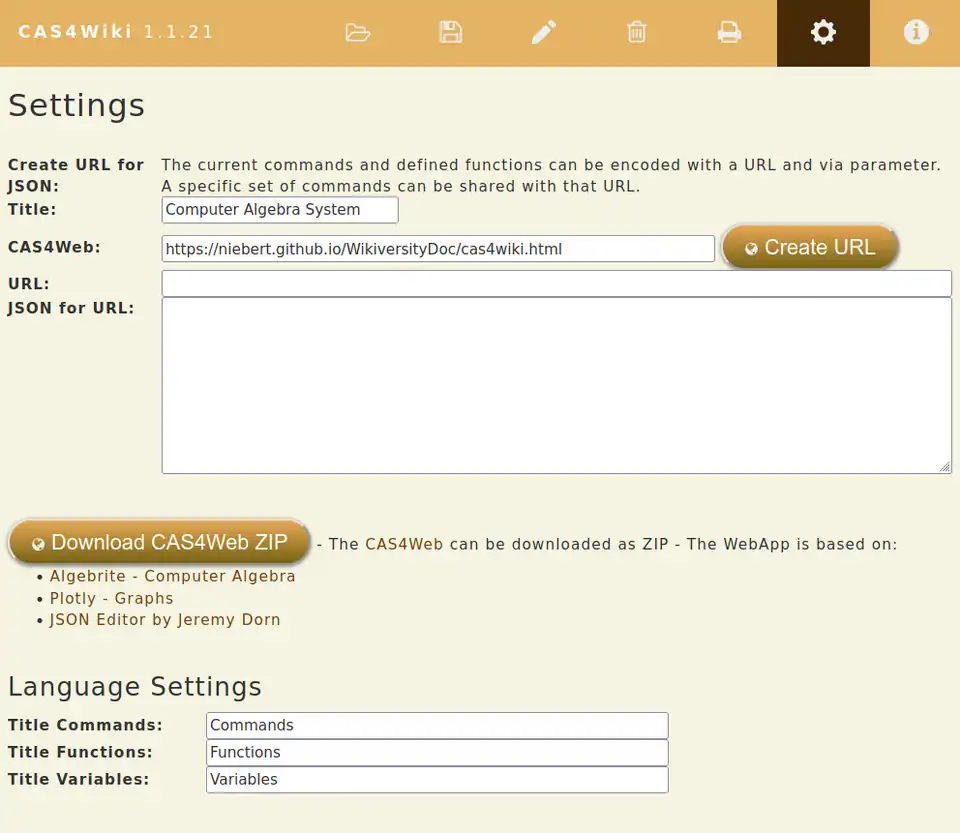The height and width of the screenshot is (833, 960).
Task: Click inside the CAS4Web address field
Action: coord(437,248)
